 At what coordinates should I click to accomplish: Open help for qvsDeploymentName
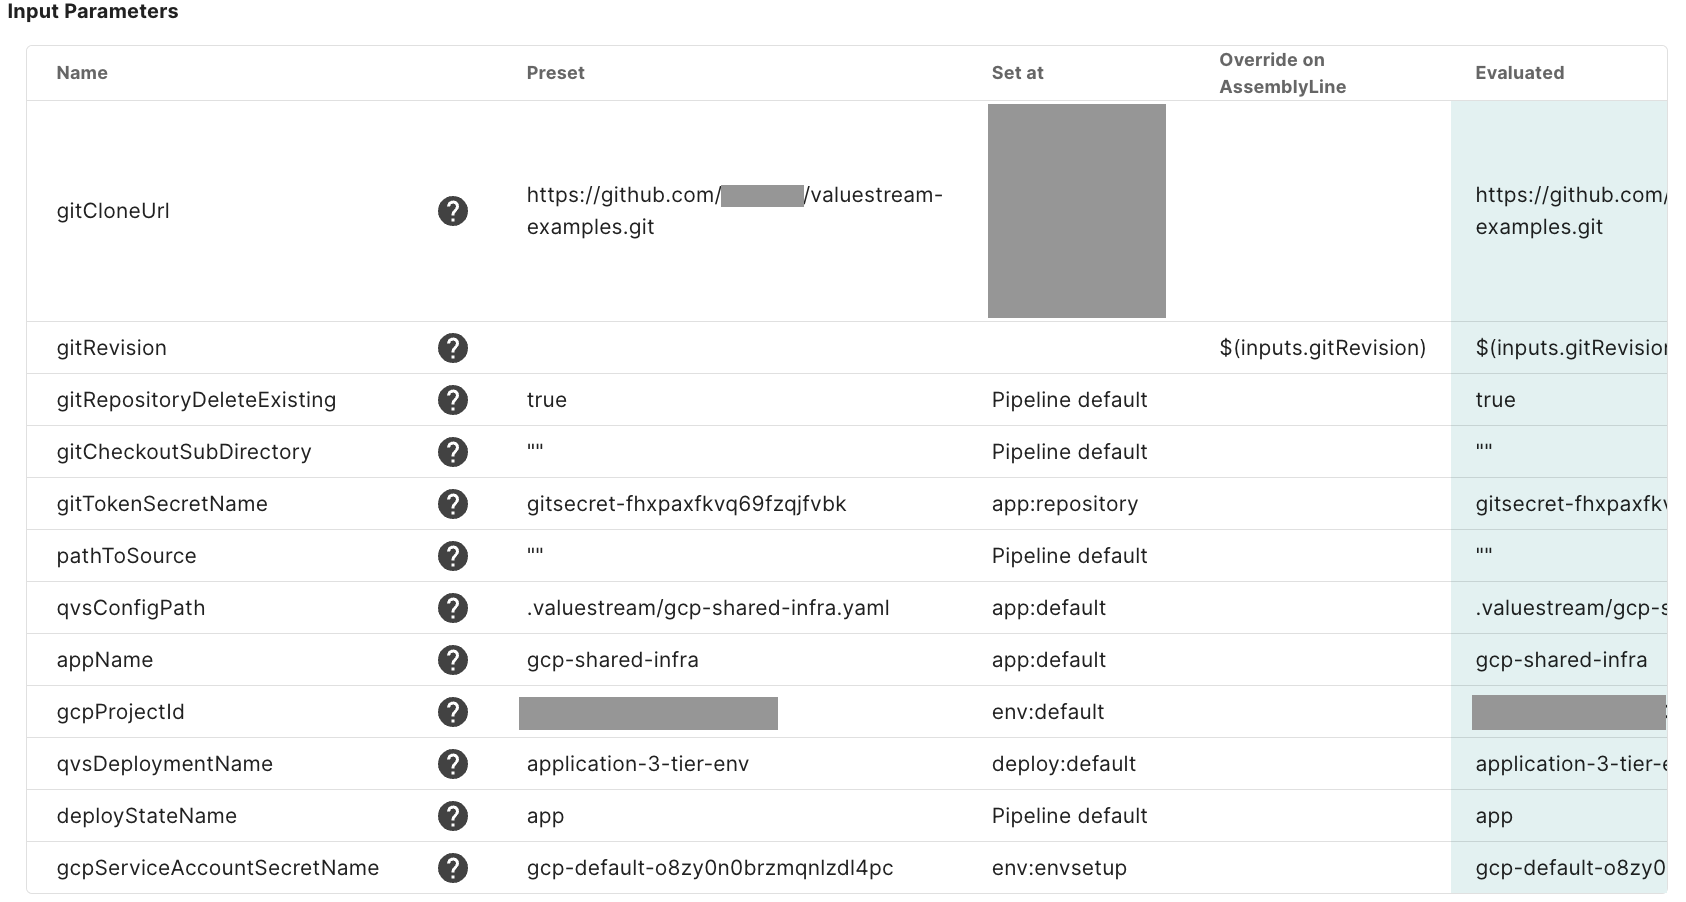(x=453, y=764)
